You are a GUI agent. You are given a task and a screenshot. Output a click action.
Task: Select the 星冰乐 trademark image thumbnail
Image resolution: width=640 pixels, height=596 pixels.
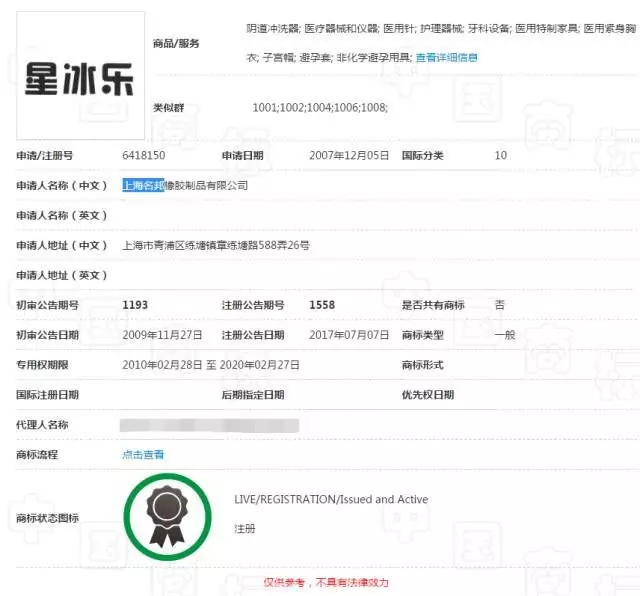click(80, 76)
